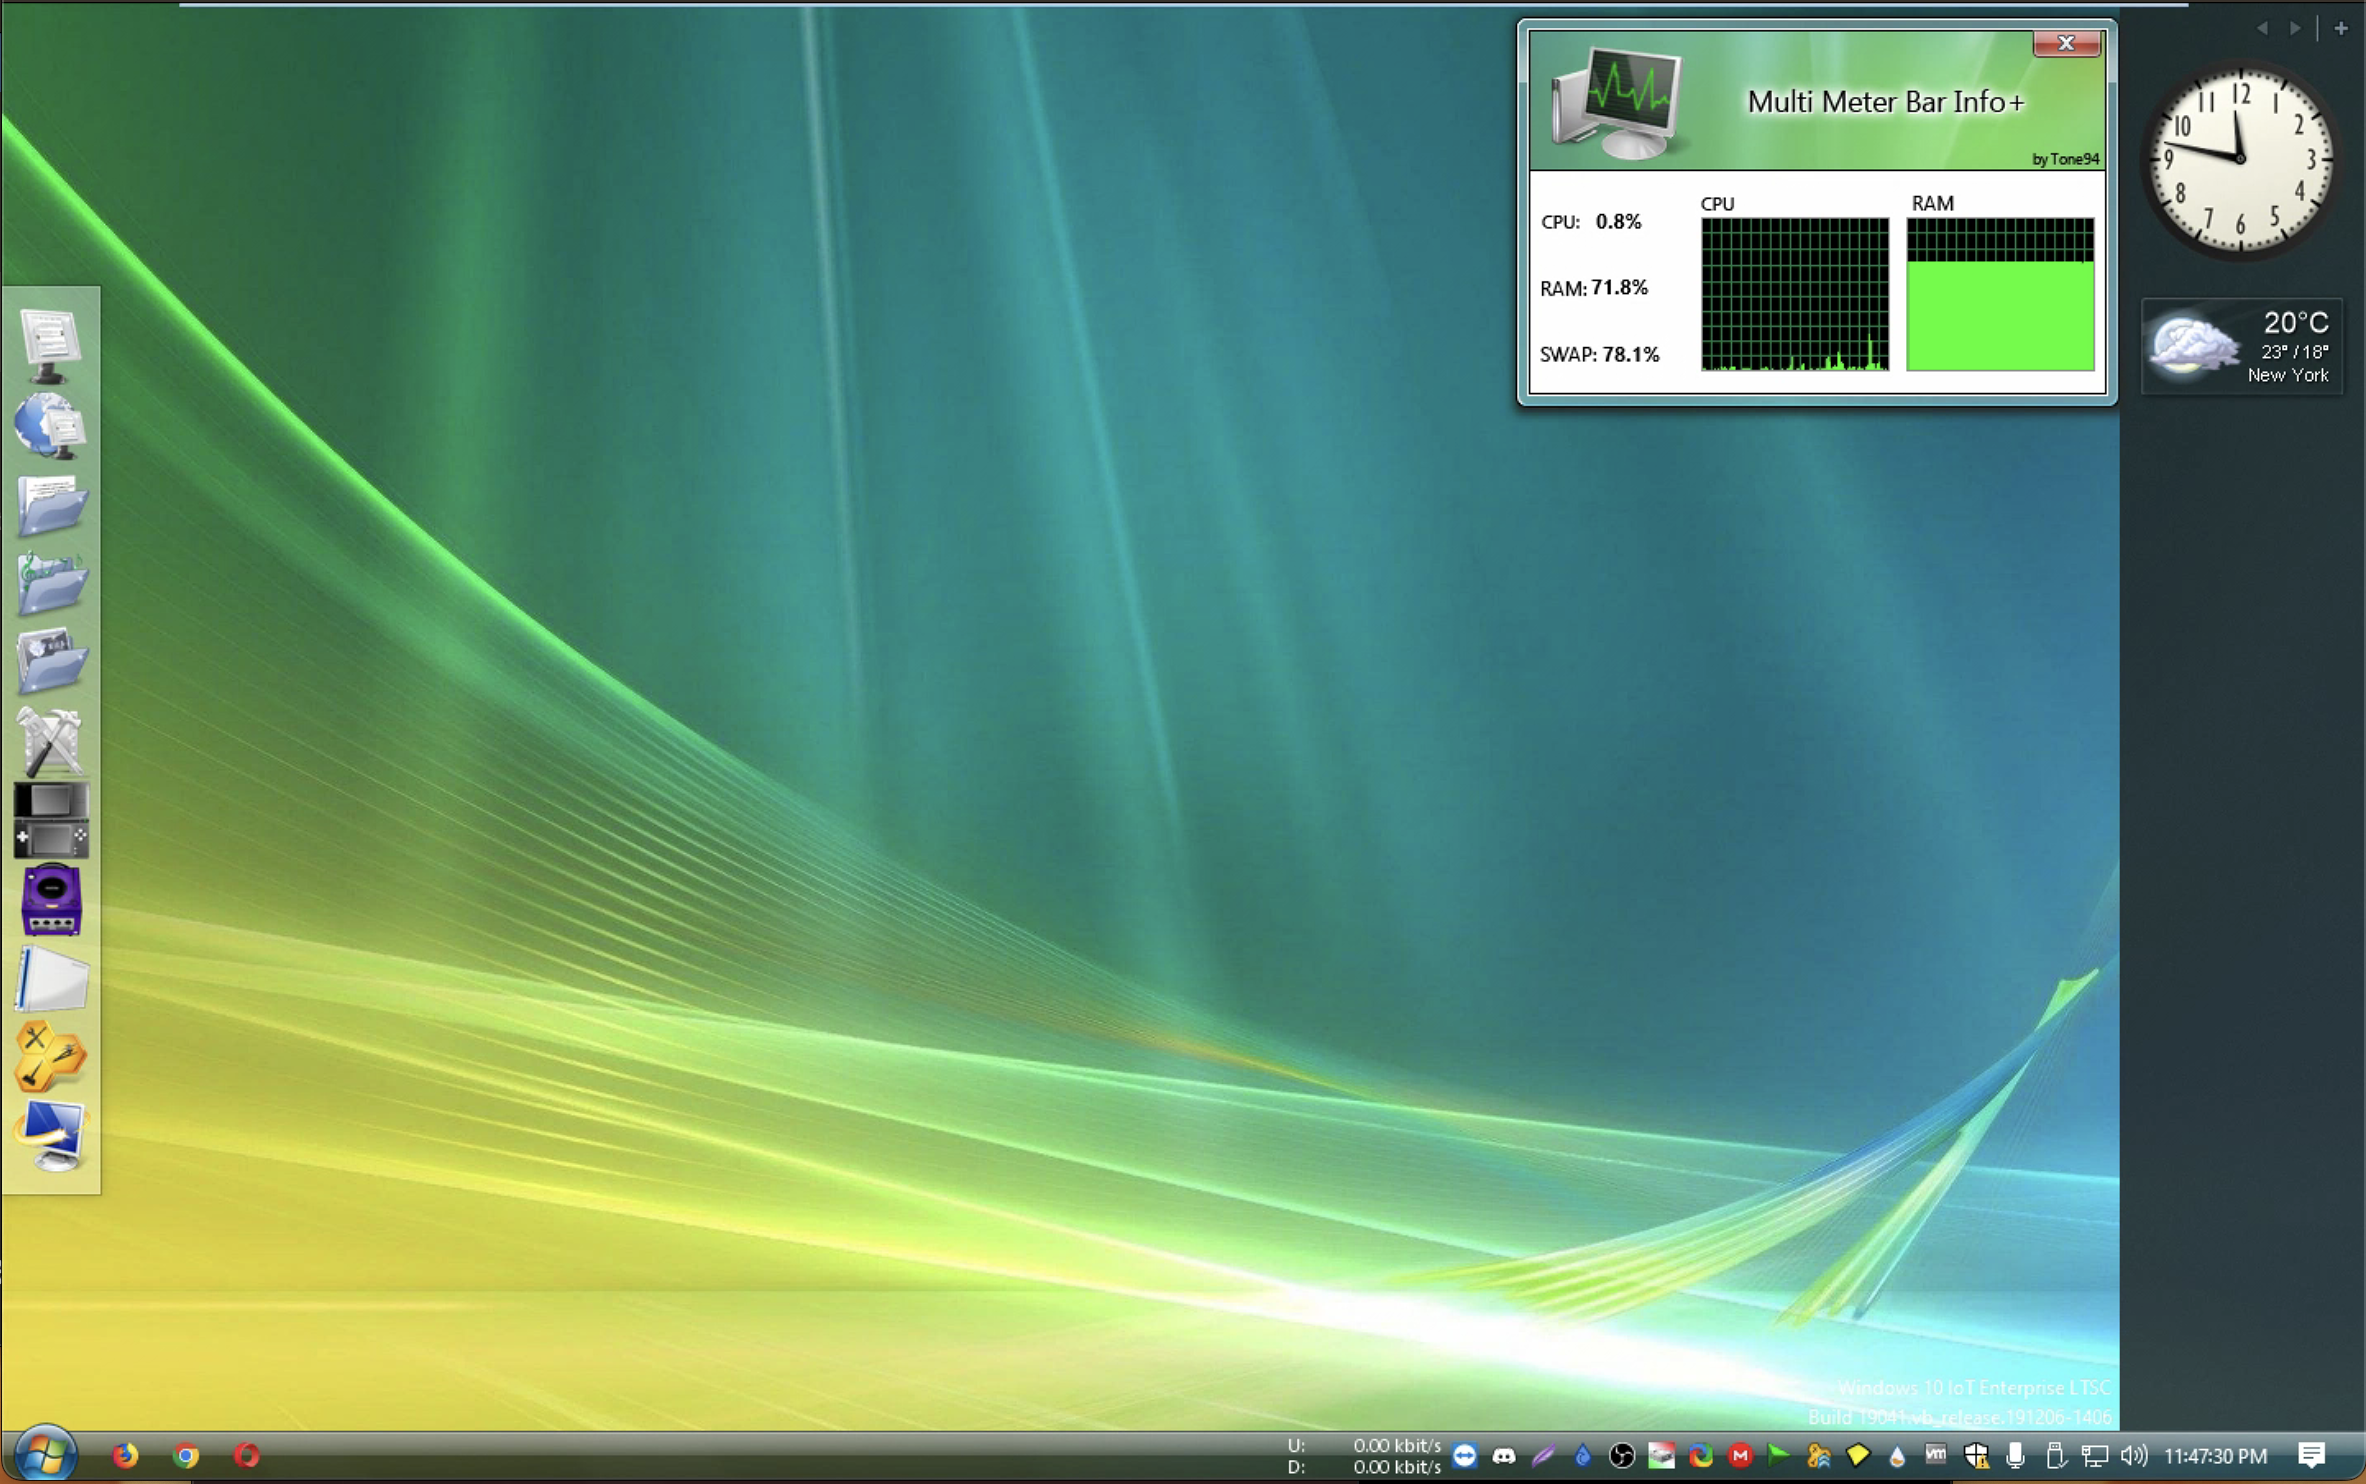Open the Computer icon in the dock
The image size is (2366, 1484).
tap(50, 346)
